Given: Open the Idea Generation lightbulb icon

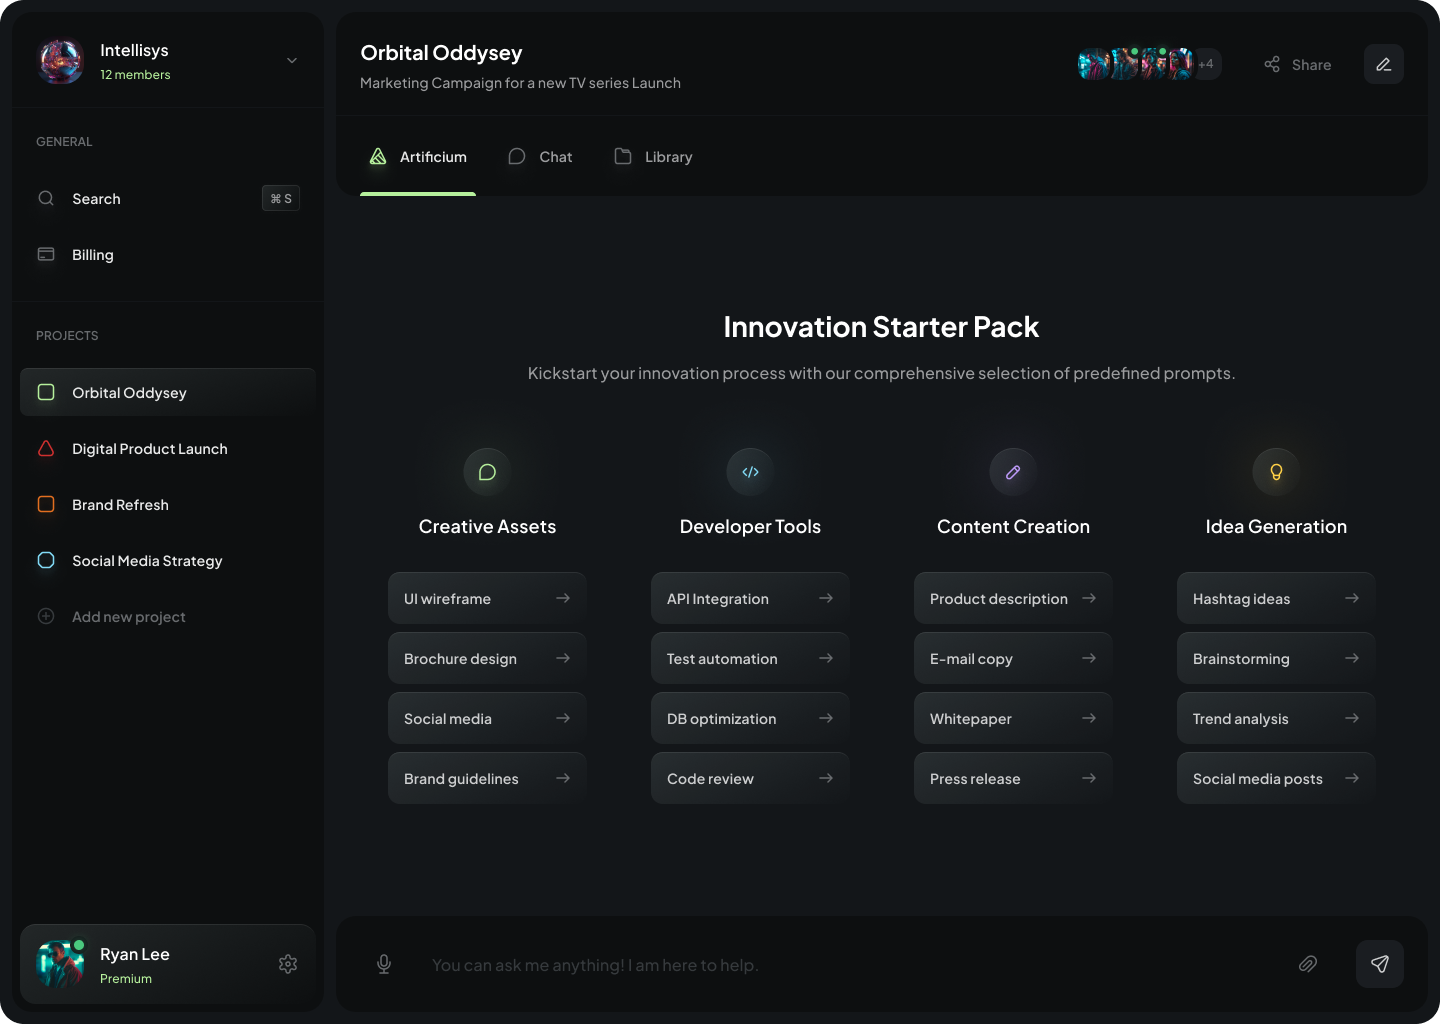Looking at the screenshot, I should coord(1276,471).
